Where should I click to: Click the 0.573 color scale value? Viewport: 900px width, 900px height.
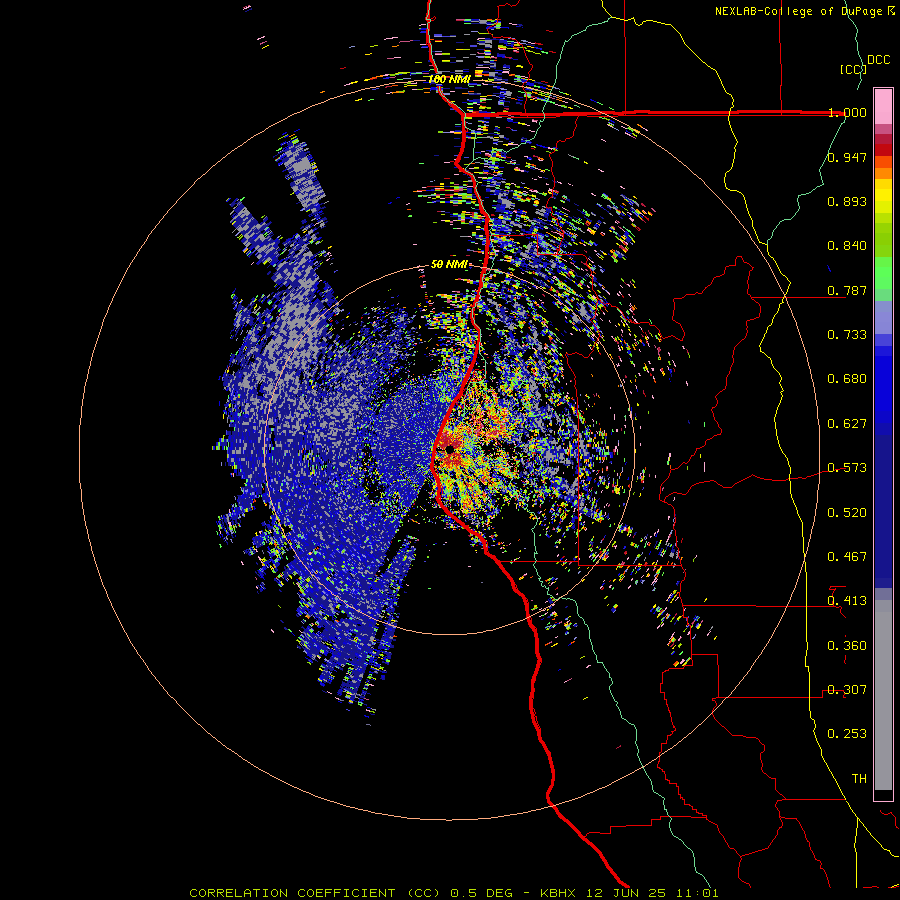coord(847,468)
